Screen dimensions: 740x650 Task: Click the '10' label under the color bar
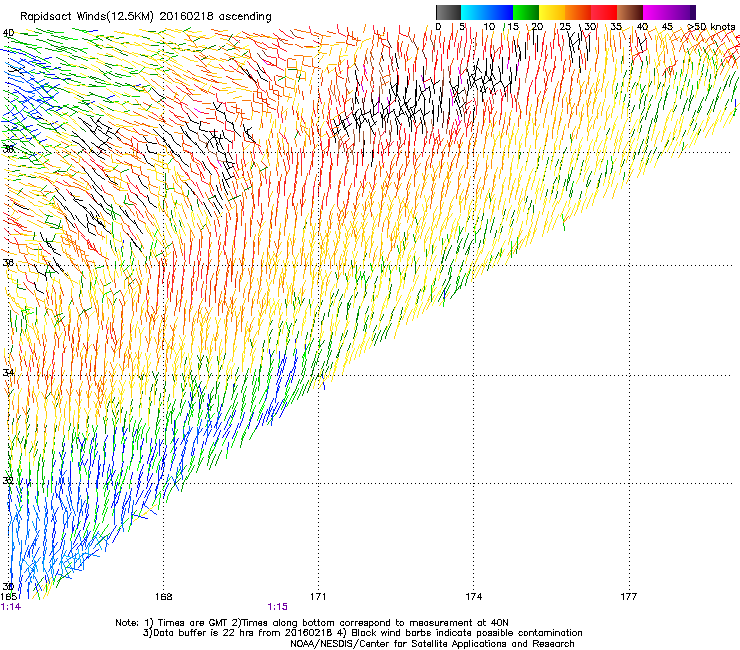[489, 27]
